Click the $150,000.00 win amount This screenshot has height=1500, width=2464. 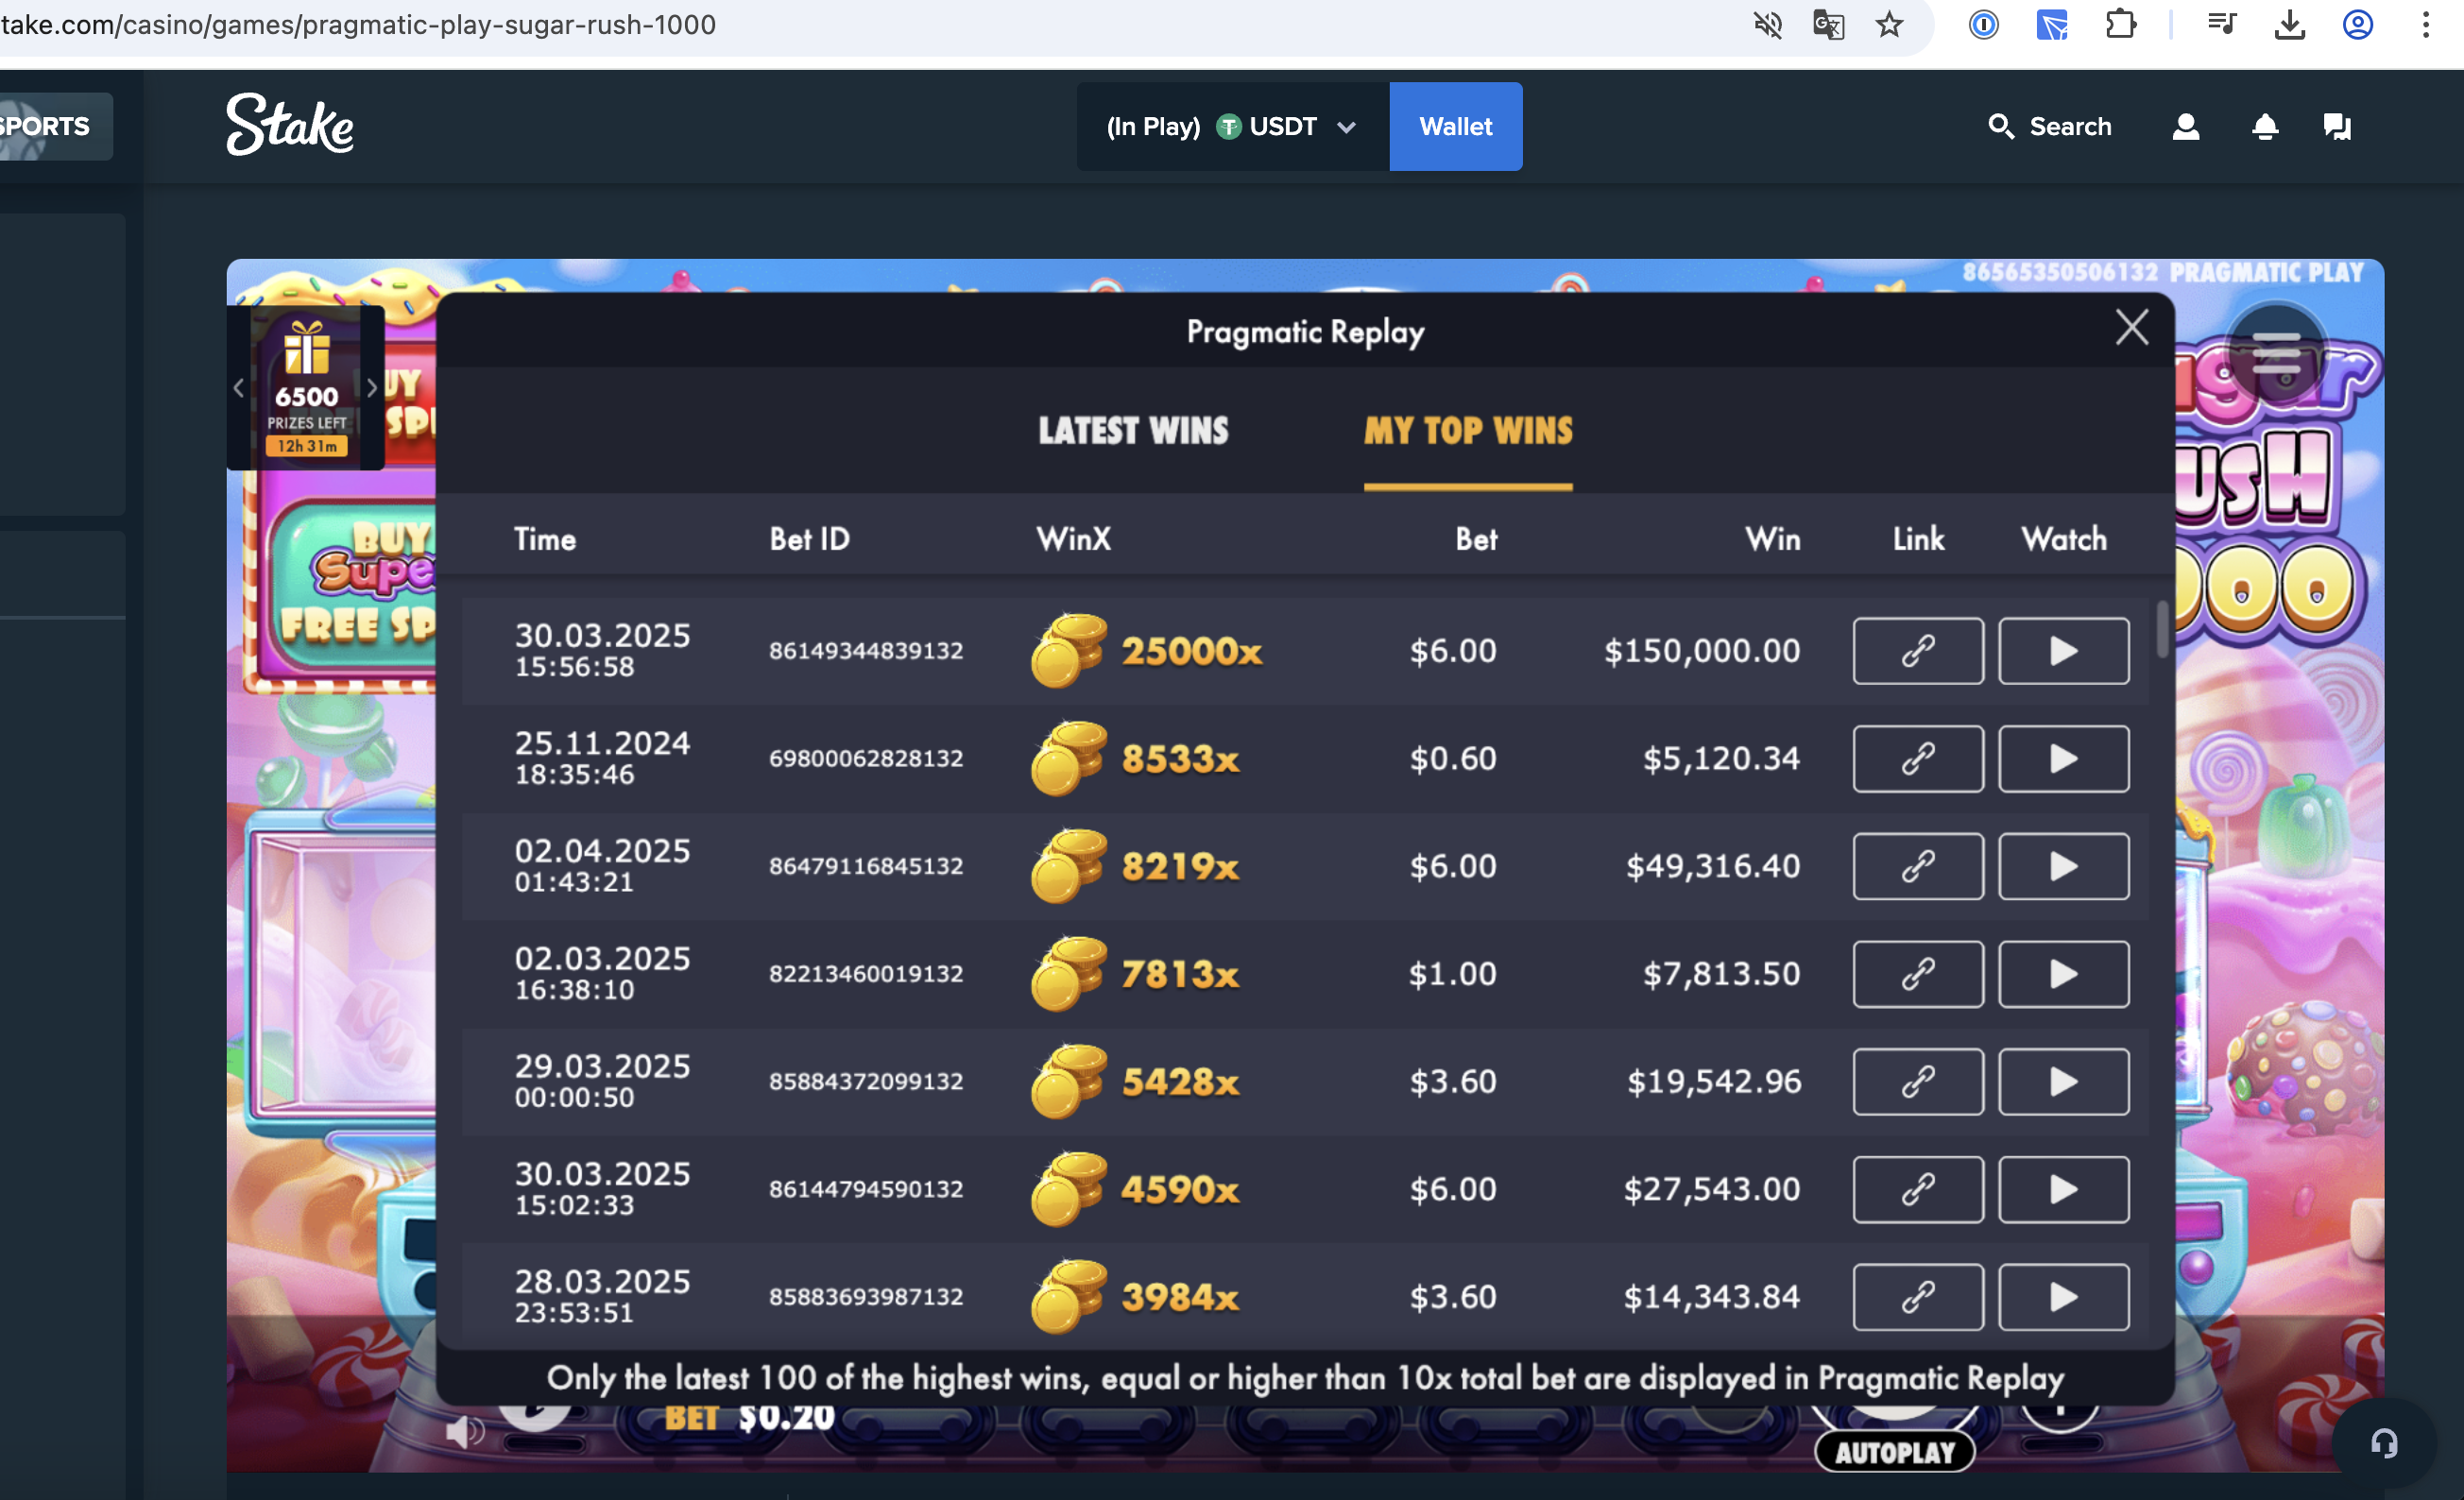tap(1702, 651)
